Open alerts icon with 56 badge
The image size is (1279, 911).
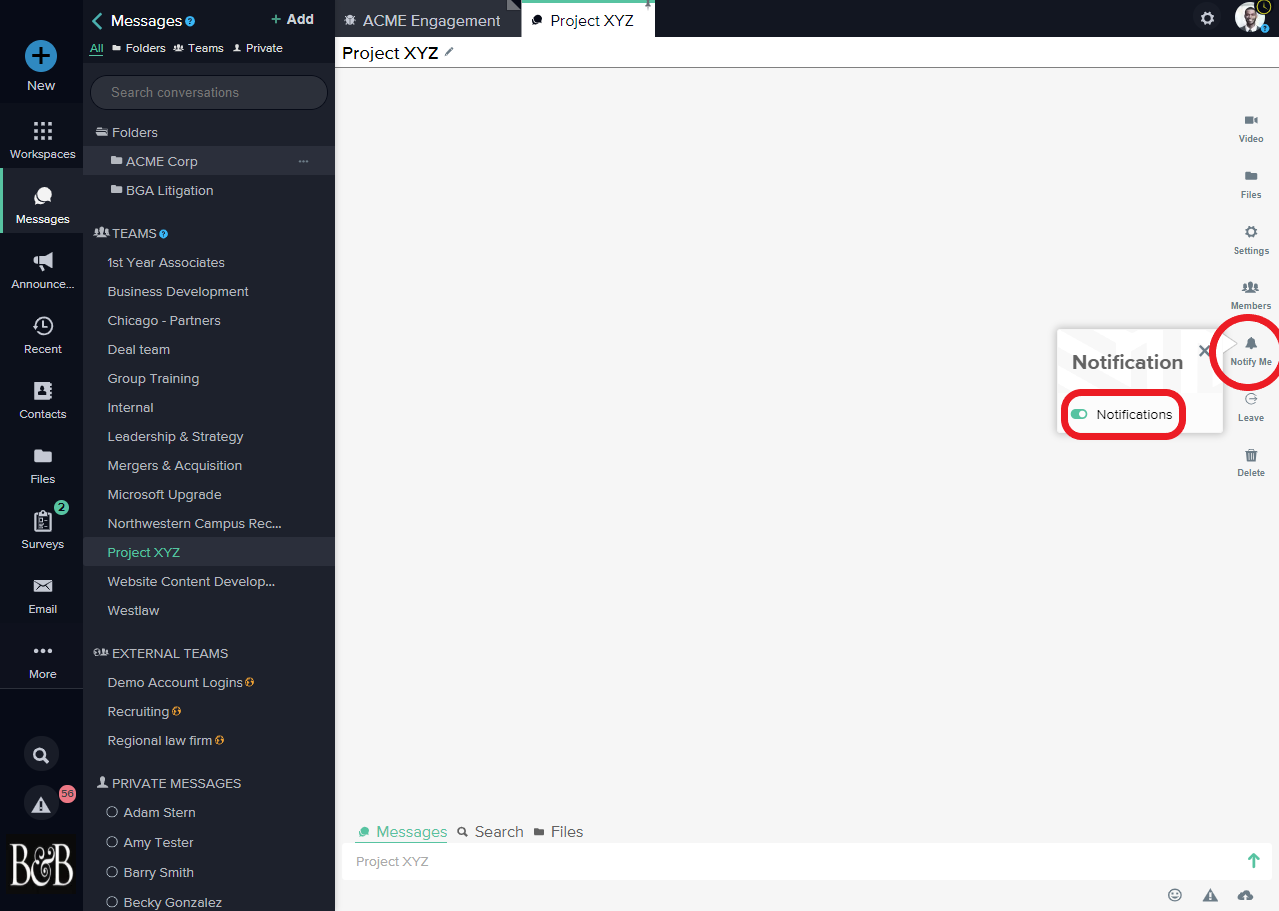click(x=41, y=804)
